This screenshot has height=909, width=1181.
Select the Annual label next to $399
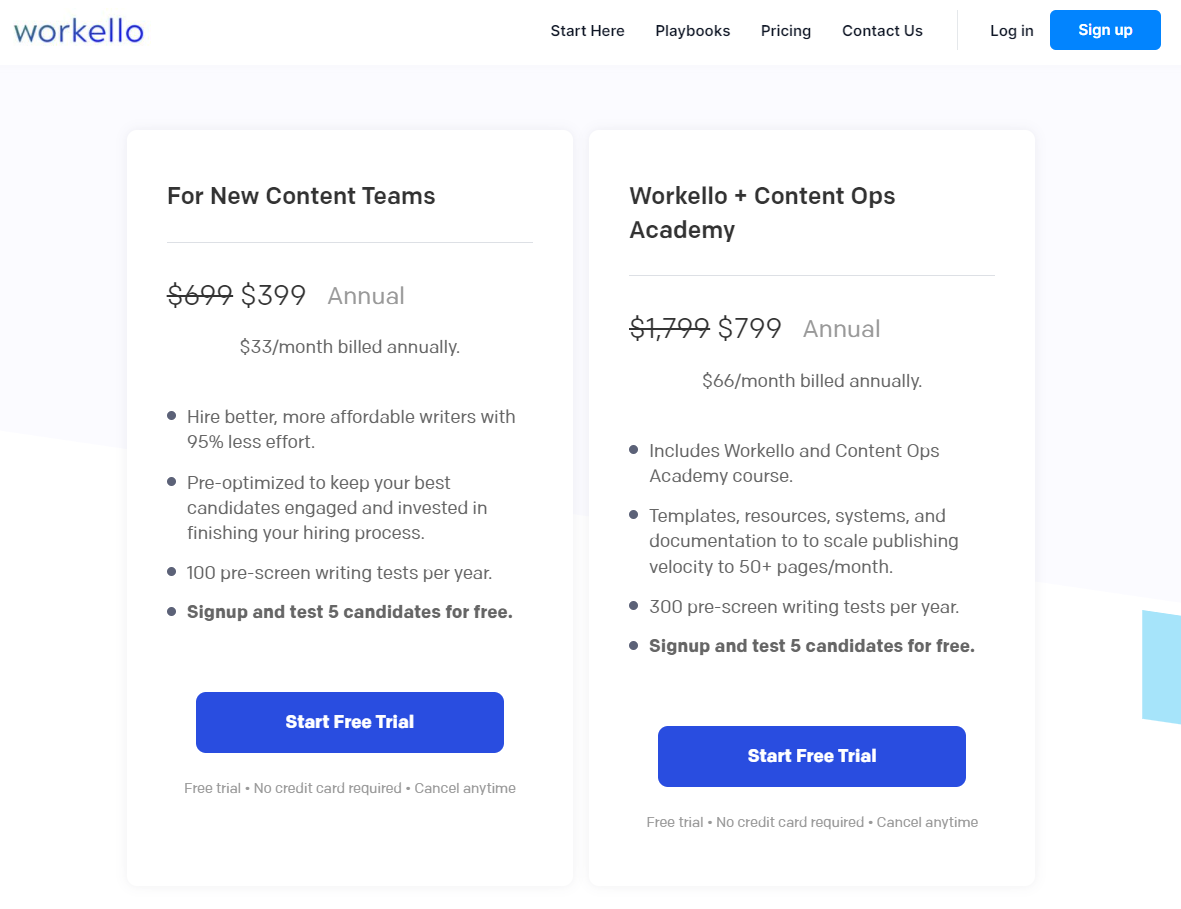tap(366, 296)
